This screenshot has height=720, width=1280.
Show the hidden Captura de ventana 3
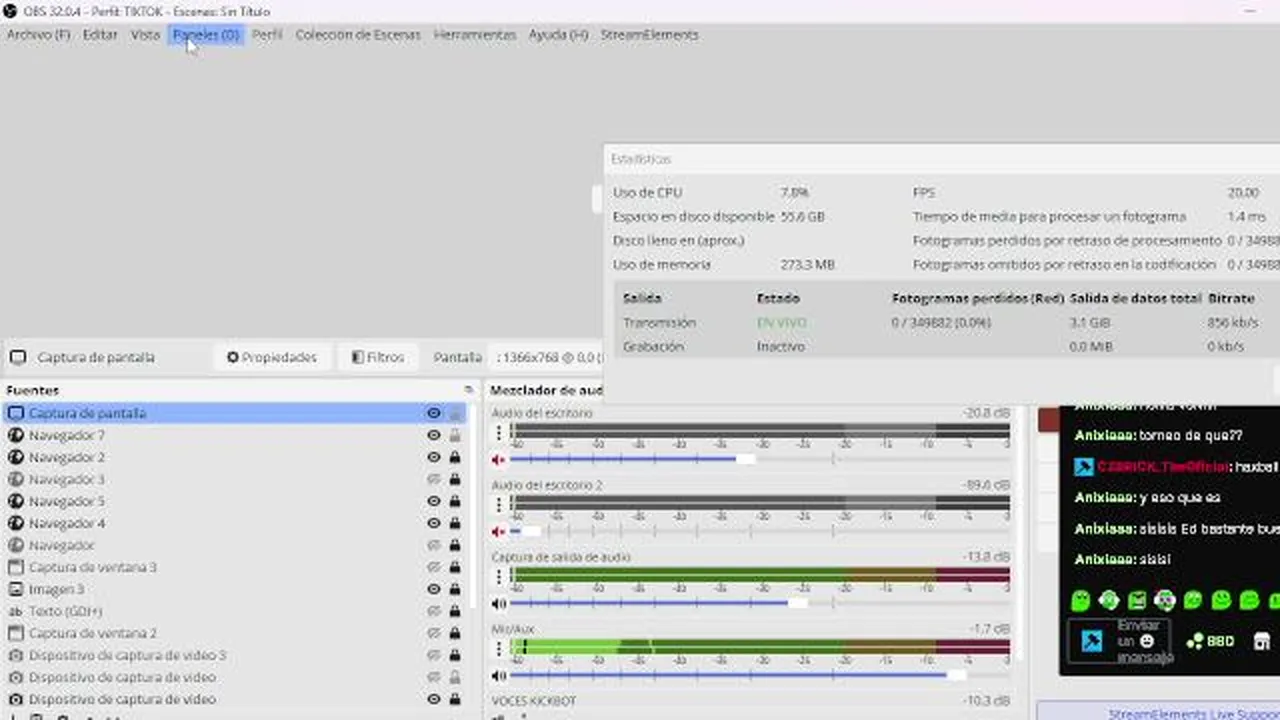click(434, 567)
